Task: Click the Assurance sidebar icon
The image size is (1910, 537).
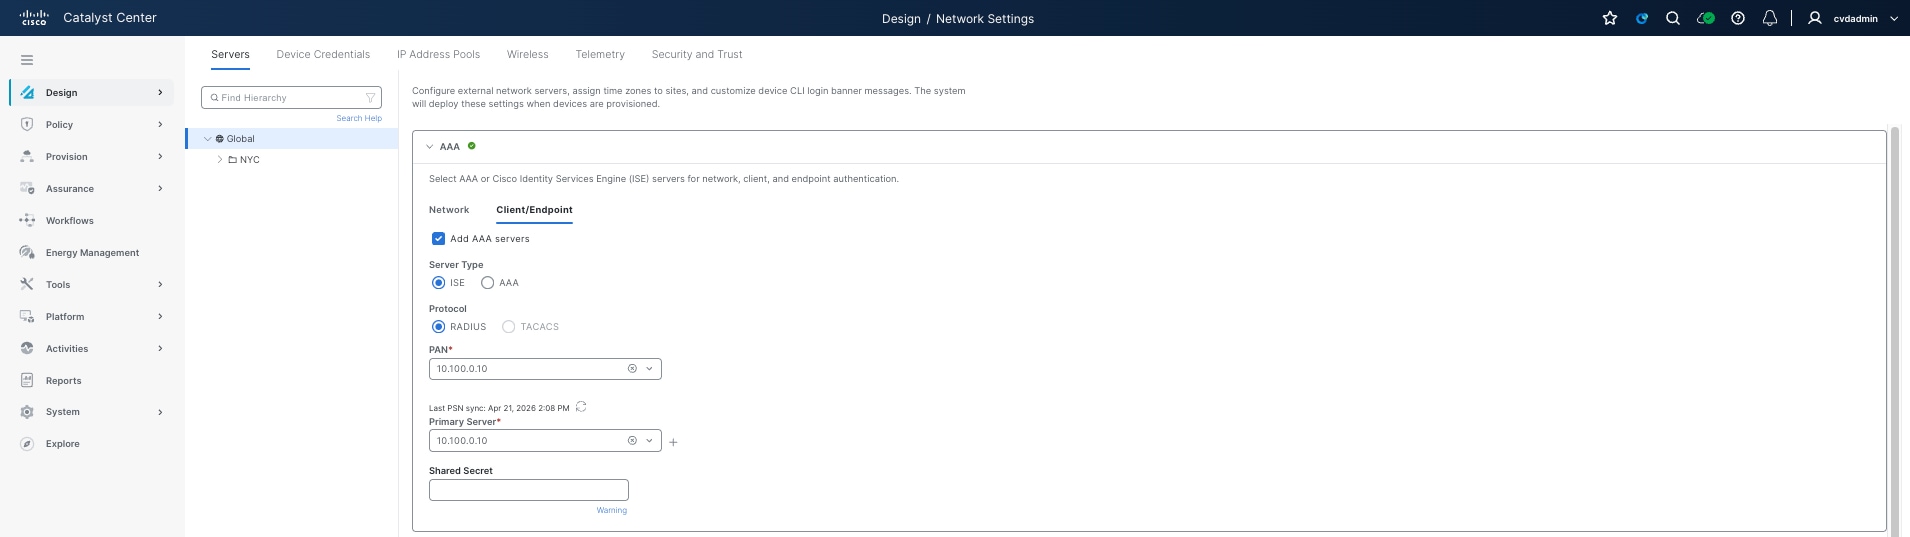Action: (x=27, y=188)
